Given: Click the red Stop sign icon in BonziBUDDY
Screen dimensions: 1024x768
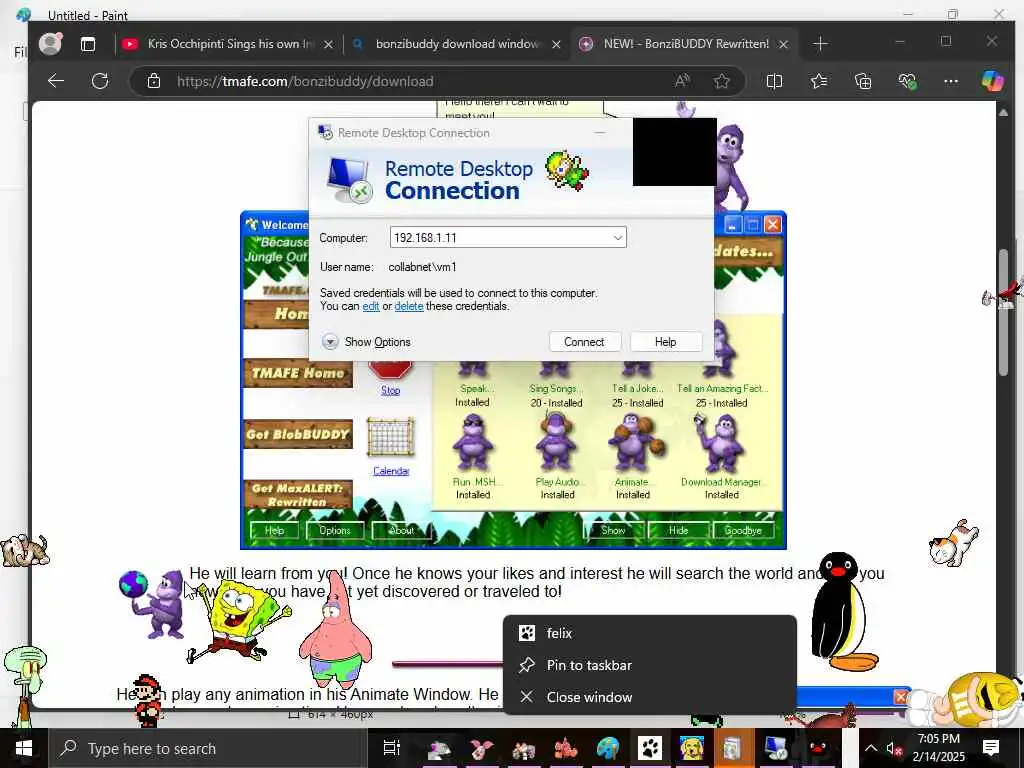Looking at the screenshot, I should point(391,368).
